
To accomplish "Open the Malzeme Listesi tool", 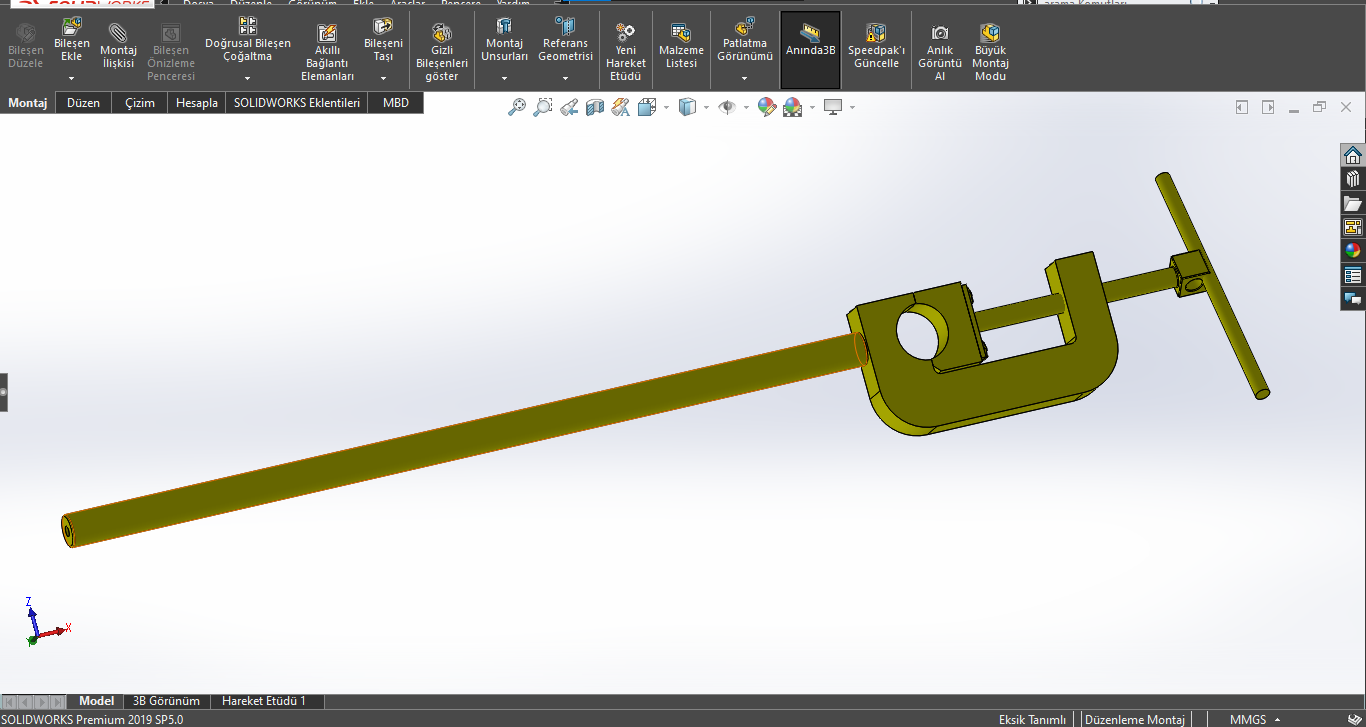I will point(681,48).
